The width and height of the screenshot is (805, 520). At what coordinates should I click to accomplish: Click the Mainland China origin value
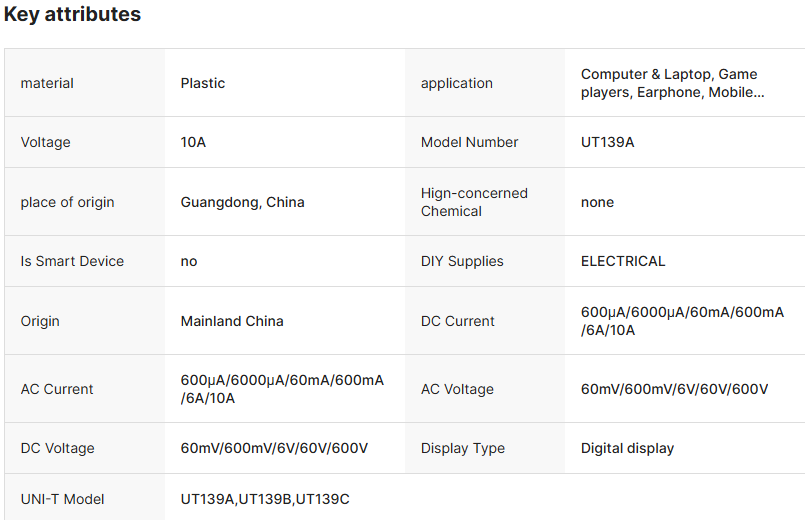232,321
